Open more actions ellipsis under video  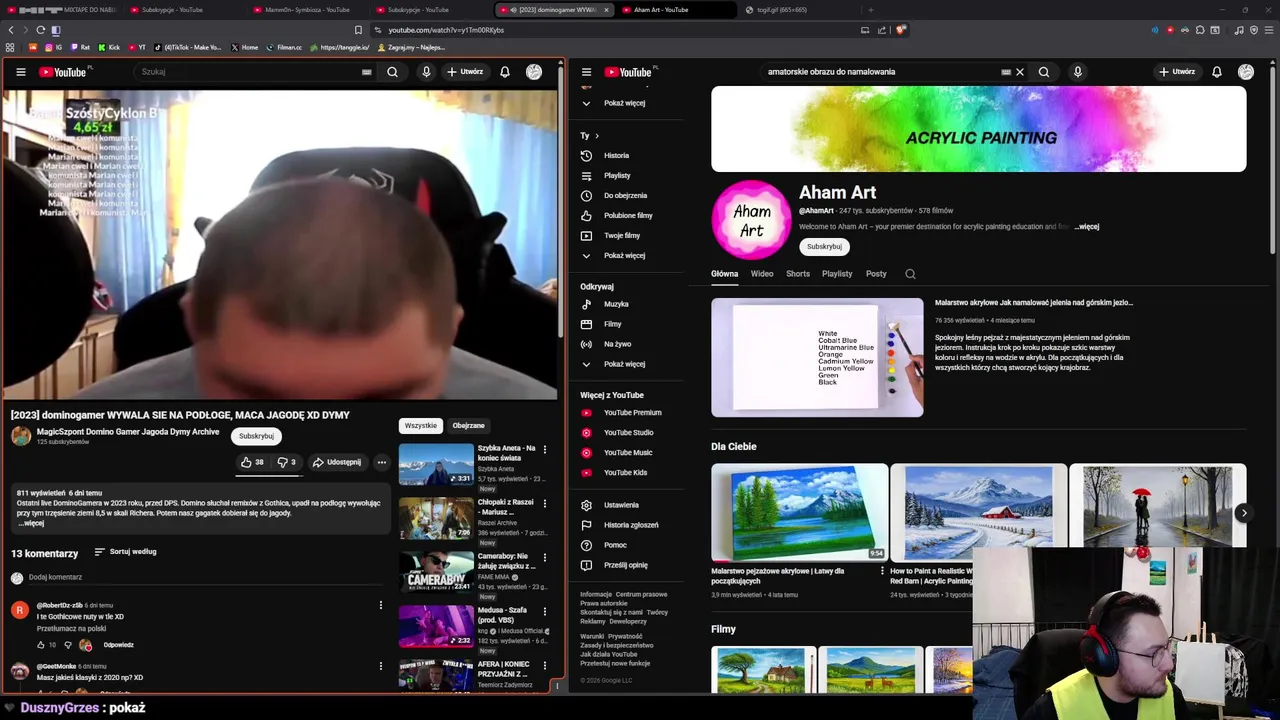381,462
